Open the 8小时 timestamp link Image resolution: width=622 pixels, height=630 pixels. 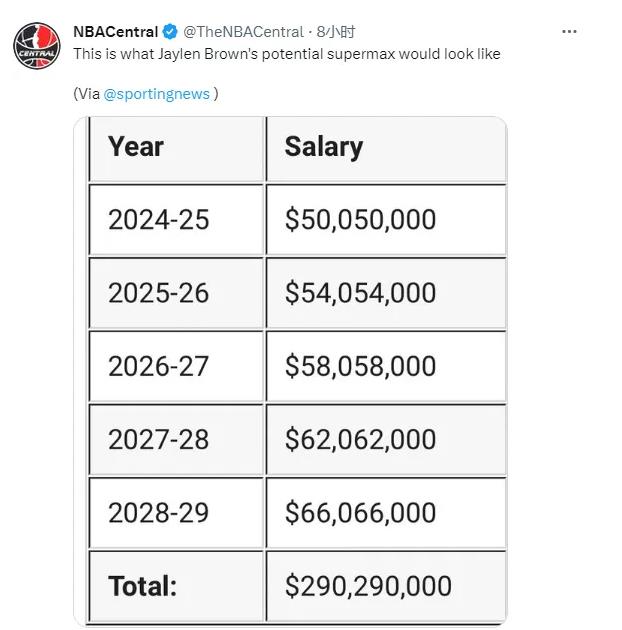coord(336,32)
